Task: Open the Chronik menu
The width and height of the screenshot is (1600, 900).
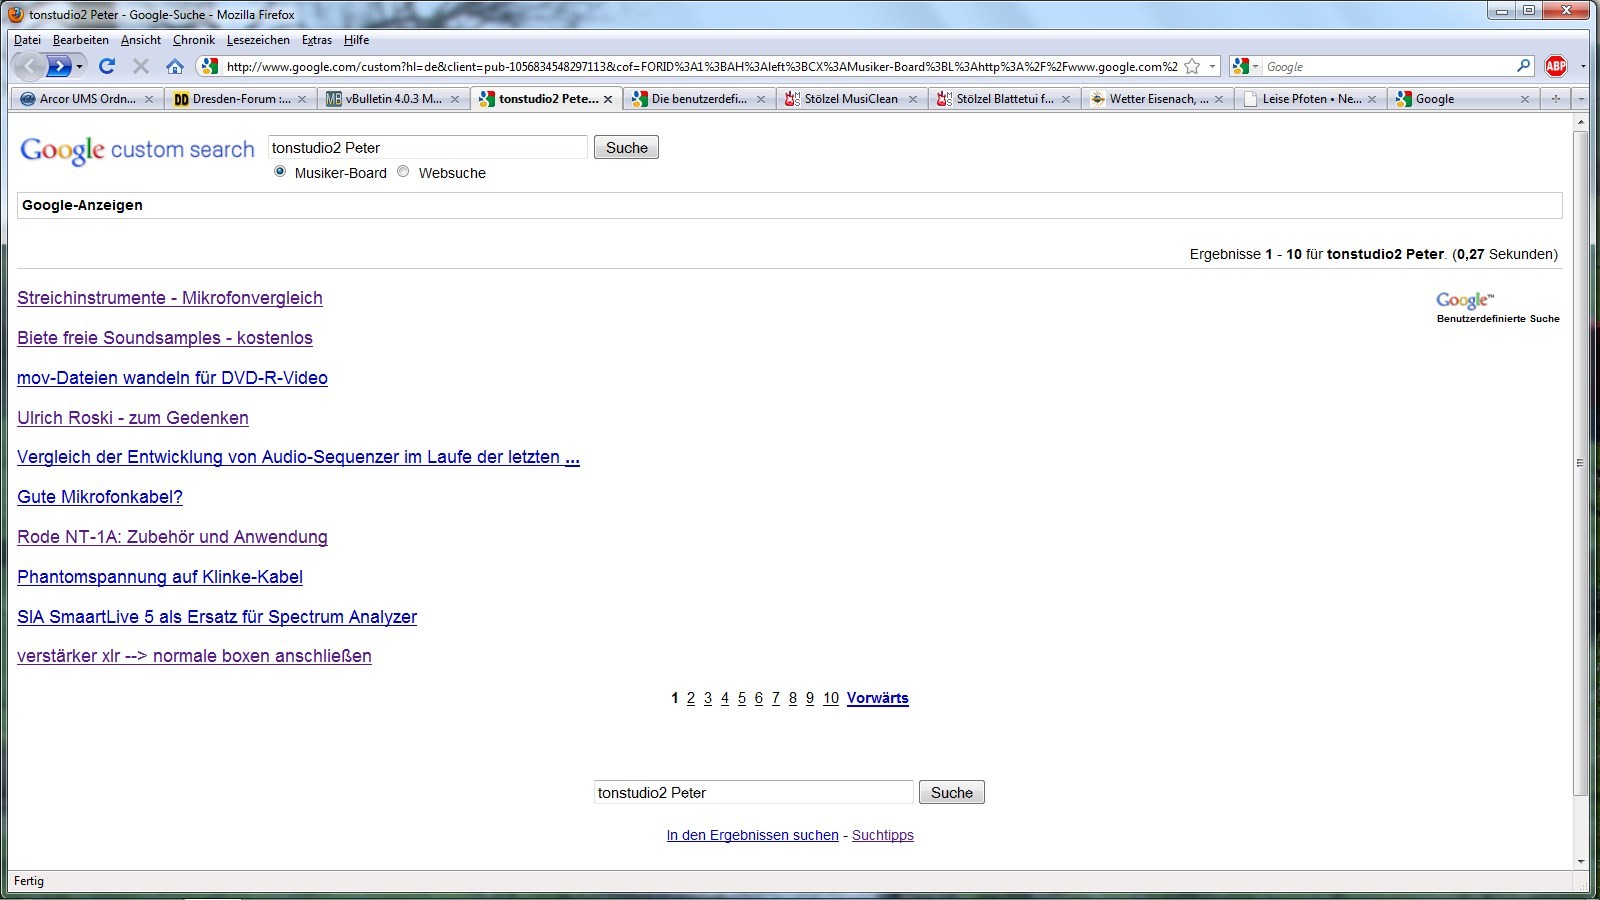Action: (x=194, y=40)
